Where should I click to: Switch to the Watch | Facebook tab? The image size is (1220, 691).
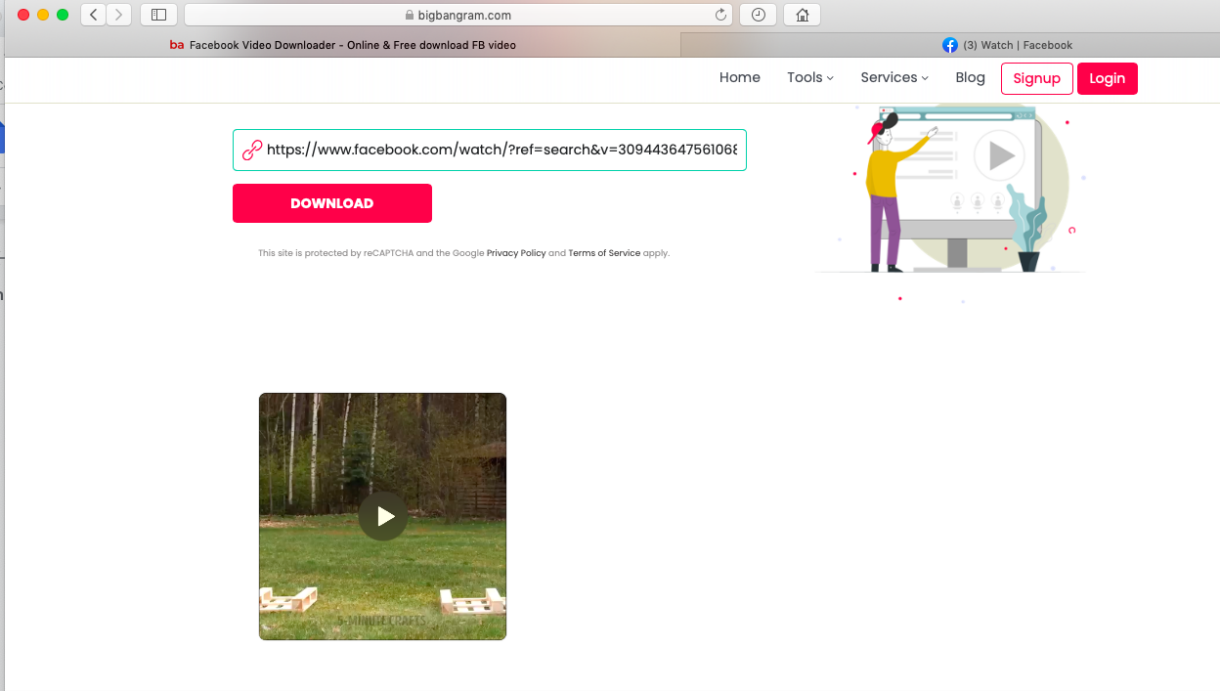[1008, 45]
